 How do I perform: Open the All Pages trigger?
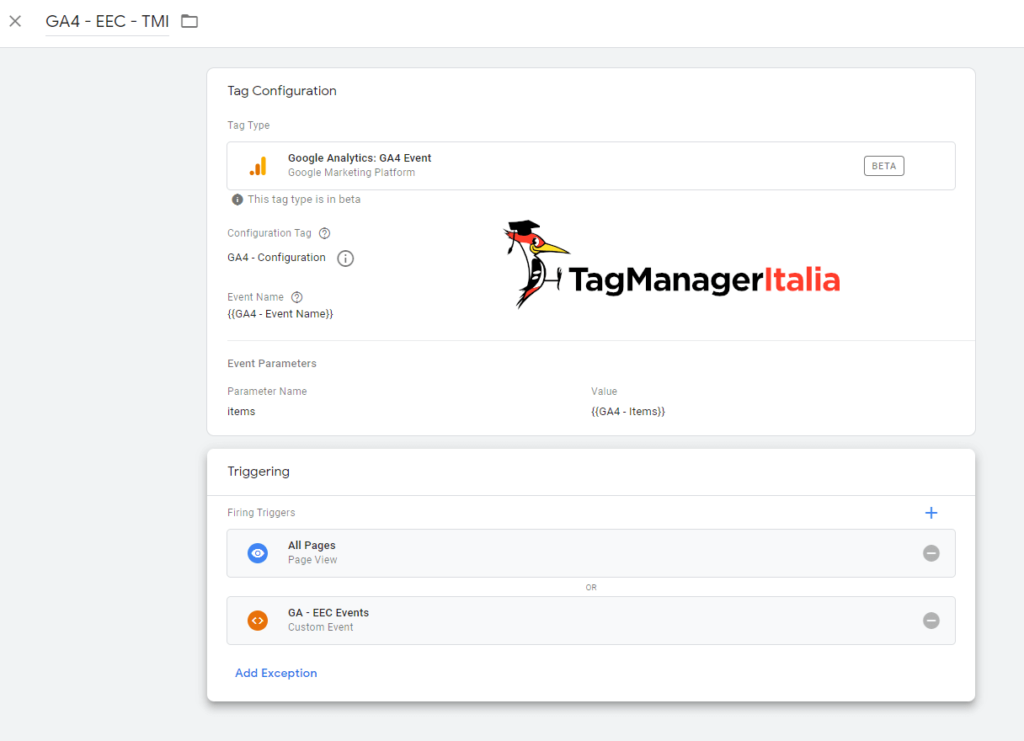pyautogui.click(x=591, y=553)
